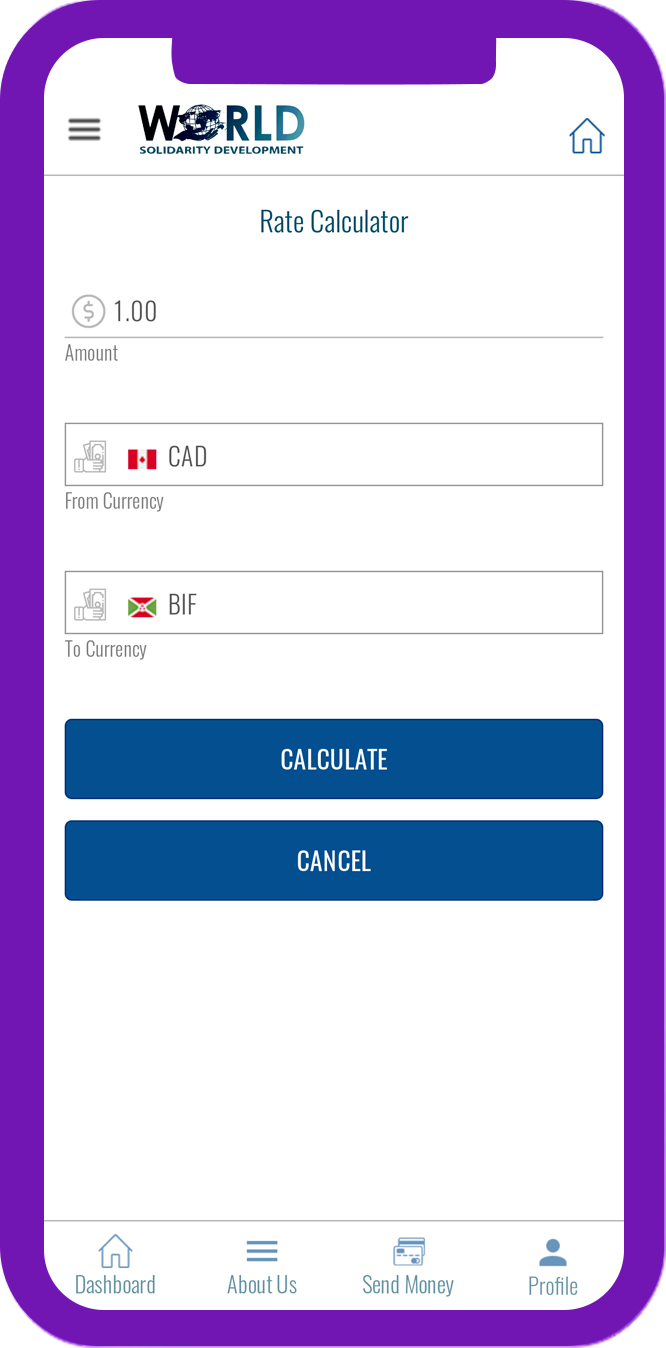
Task: Tap the Send Money card icon
Action: (x=408, y=1252)
